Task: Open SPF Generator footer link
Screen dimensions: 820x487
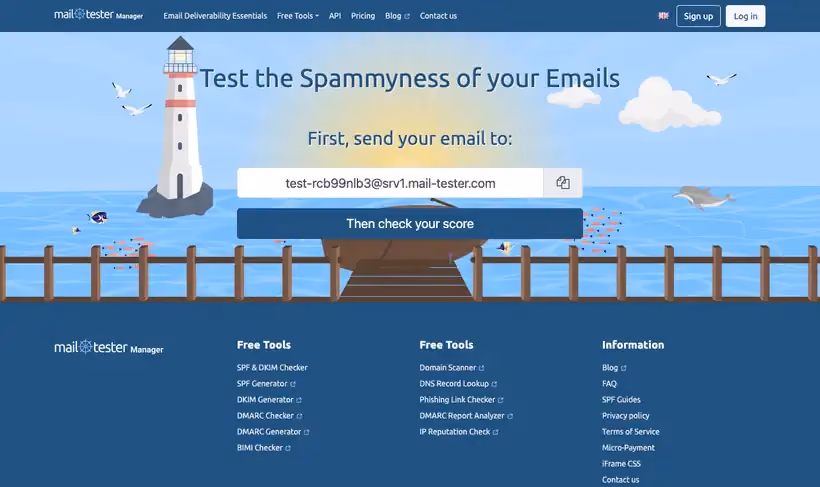Action: (x=266, y=383)
